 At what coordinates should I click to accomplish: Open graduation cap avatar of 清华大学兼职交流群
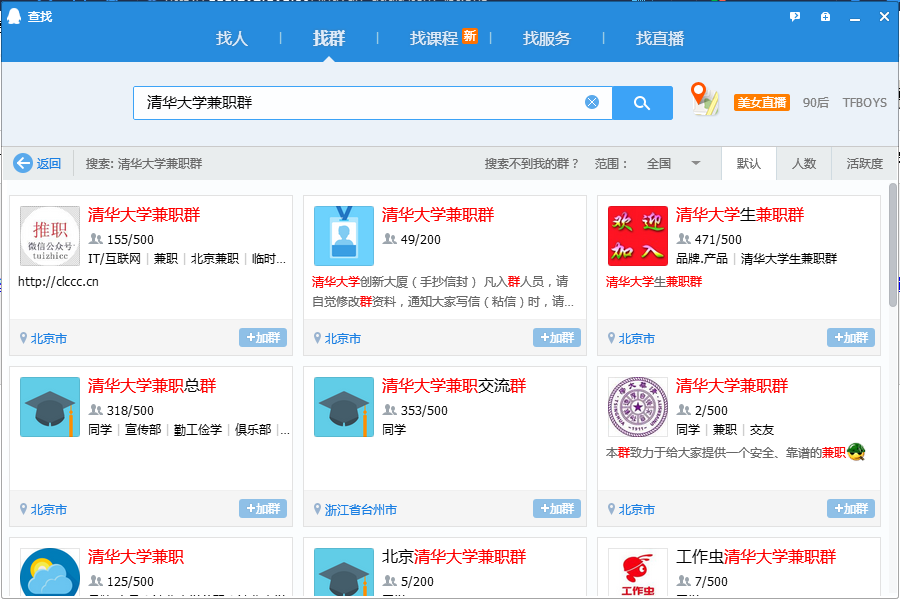[344, 407]
